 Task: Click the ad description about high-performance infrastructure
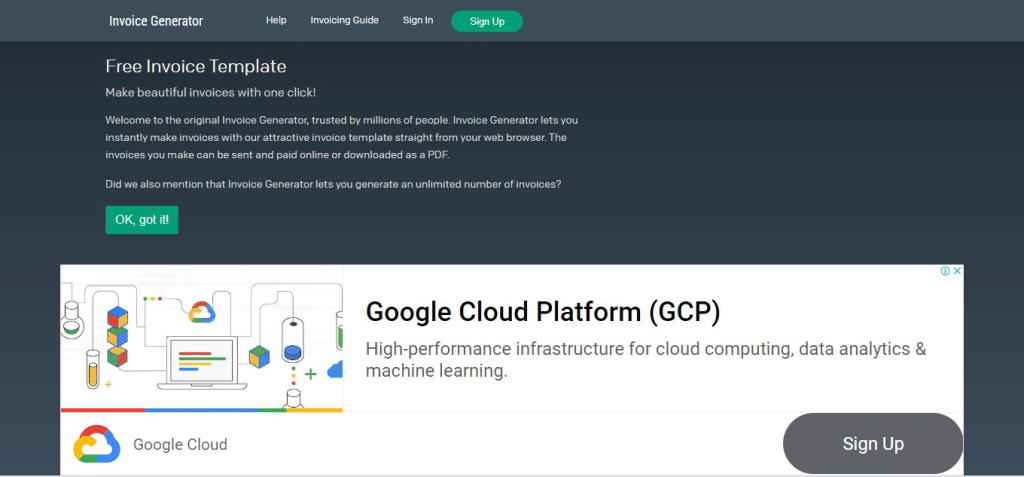pyautogui.click(x=646, y=360)
